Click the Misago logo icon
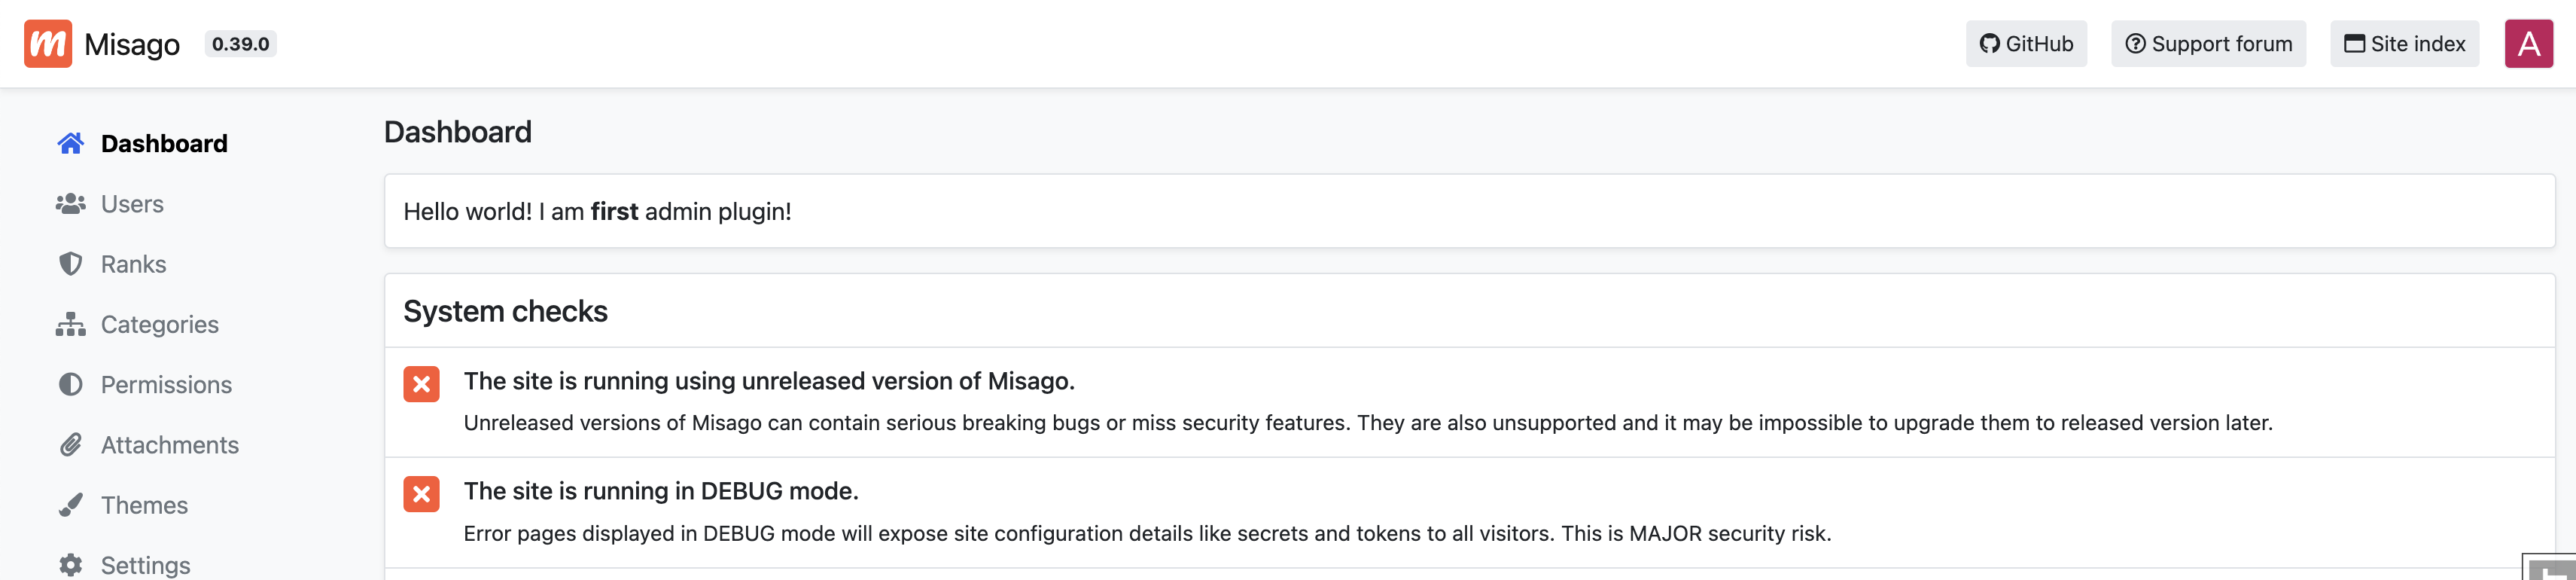2576x580 pixels. [48, 44]
